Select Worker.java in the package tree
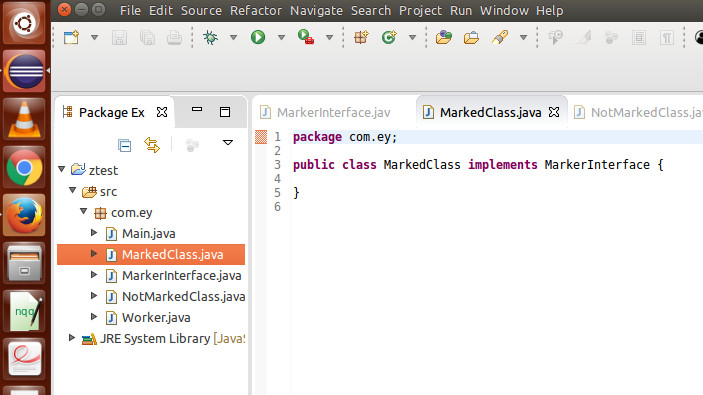This screenshot has height=395, width=703. pos(156,317)
